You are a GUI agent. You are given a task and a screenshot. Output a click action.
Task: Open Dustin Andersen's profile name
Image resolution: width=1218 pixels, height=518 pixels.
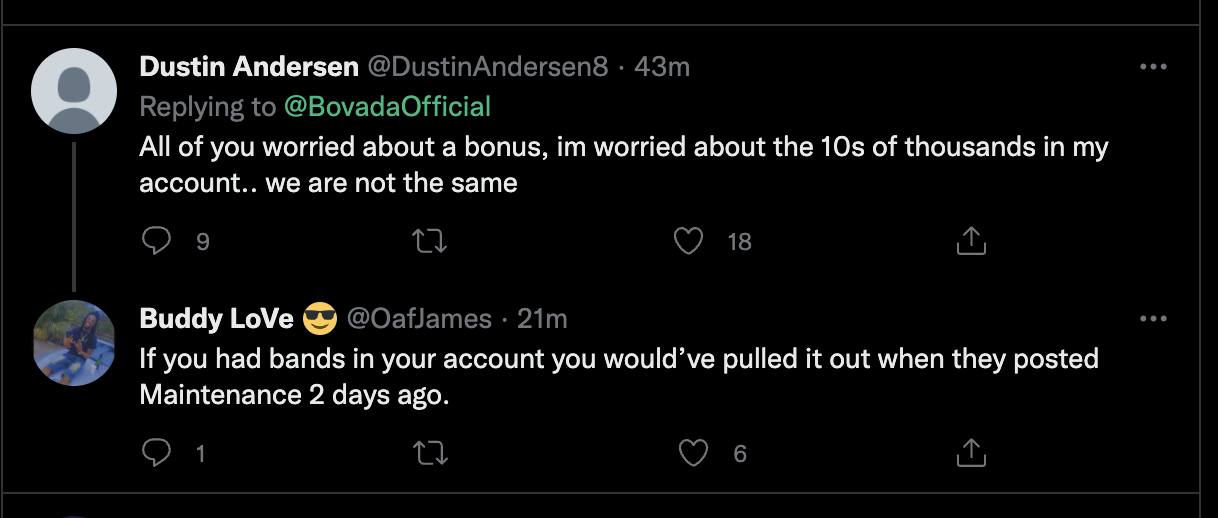click(249, 67)
